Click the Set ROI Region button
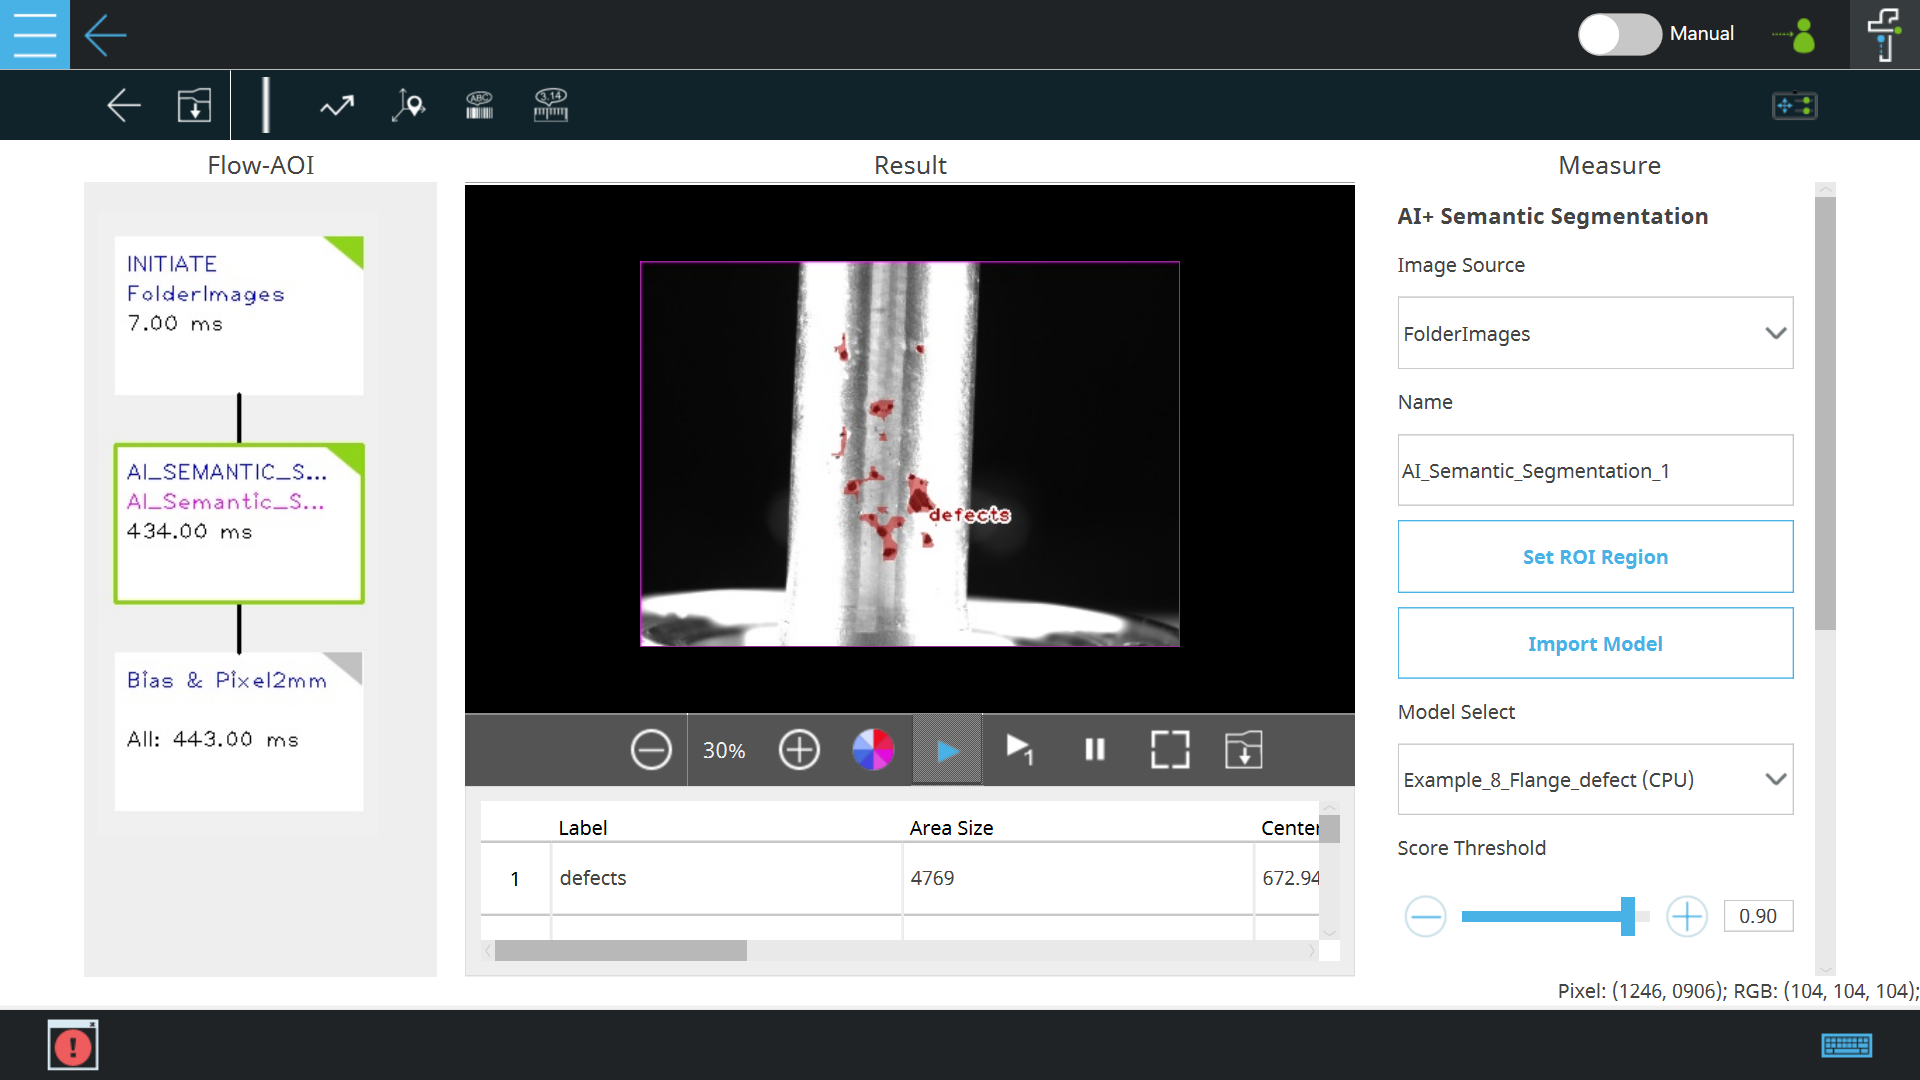This screenshot has height=1080, width=1920. (x=1595, y=557)
